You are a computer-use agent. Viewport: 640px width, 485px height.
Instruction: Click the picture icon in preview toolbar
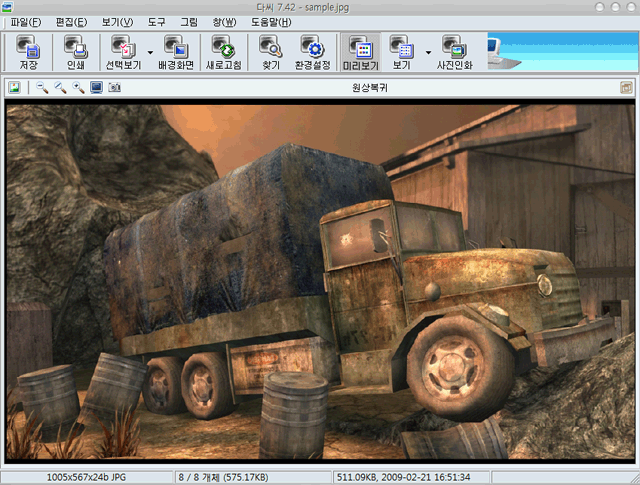(14, 87)
